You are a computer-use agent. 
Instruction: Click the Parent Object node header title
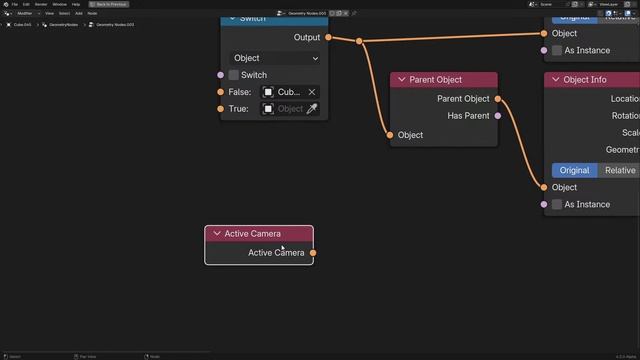pyautogui.click(x=436, y=80)
